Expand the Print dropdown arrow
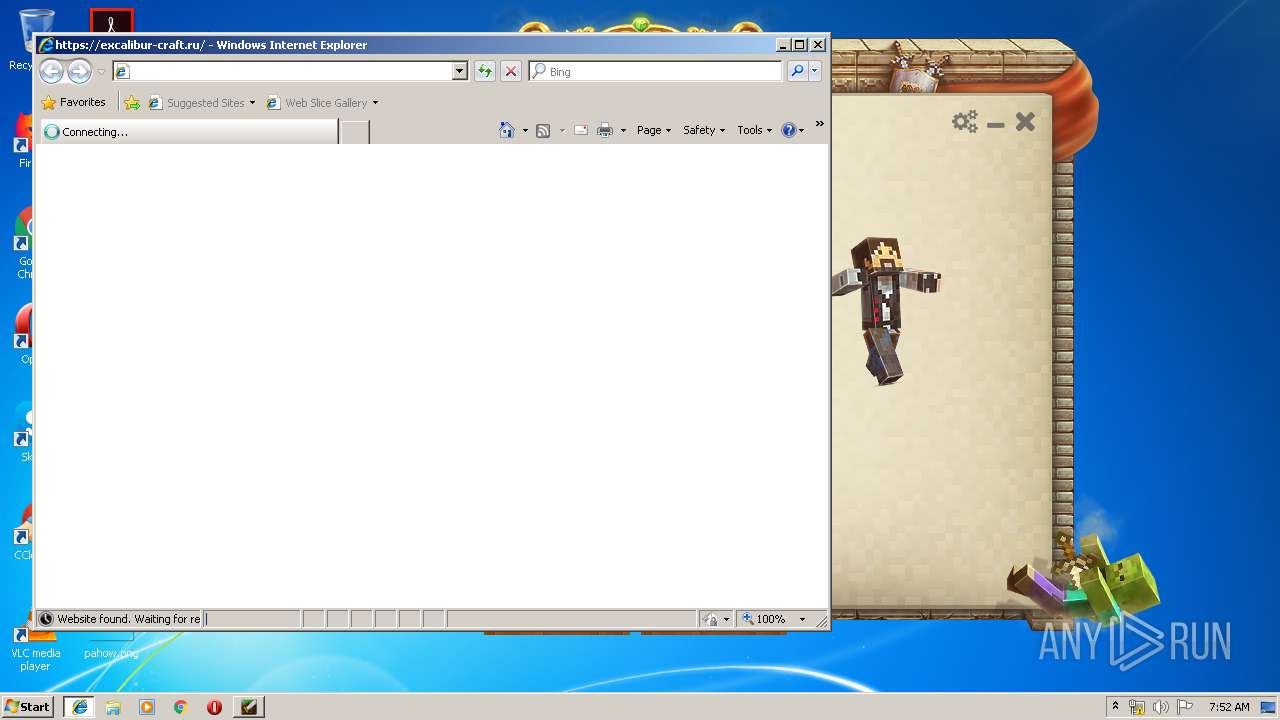The width and height of the screenshot is (1280, 720). point(623,130)
